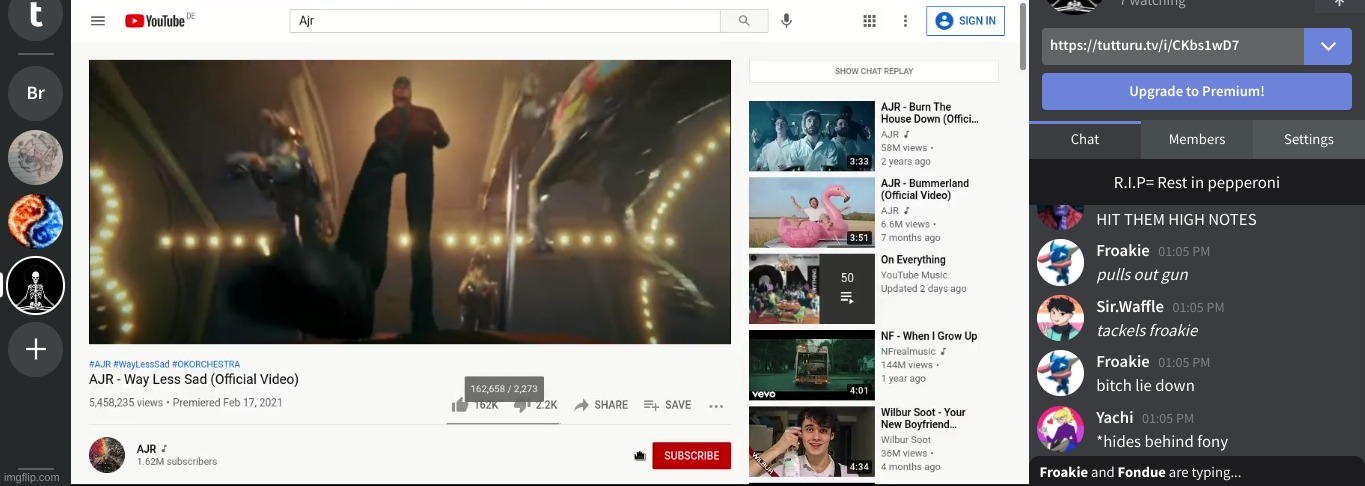Image resolution: width=1365 pixels, height=486 pixels.
Task: Open more actions ellipsis under video
Action: [716, 406]
